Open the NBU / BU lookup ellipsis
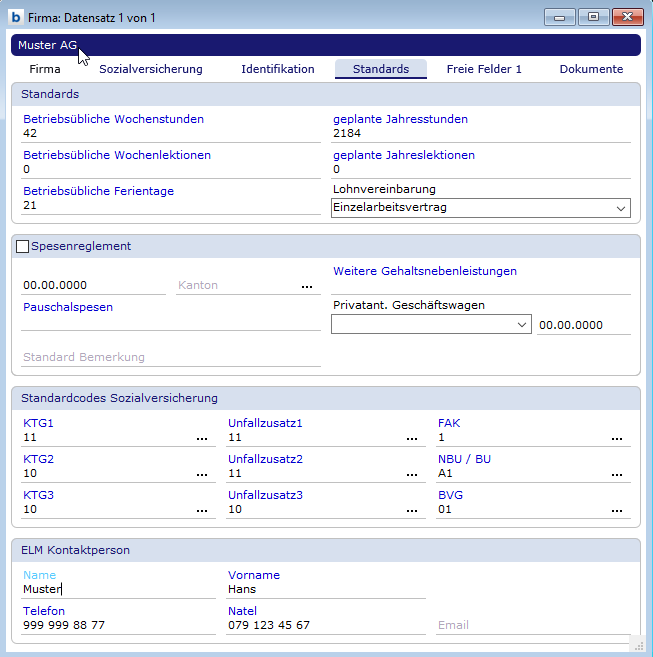Image resolution: width=653 pixels, height=657 pixels. pyautogui.click(x=617, y=474)
